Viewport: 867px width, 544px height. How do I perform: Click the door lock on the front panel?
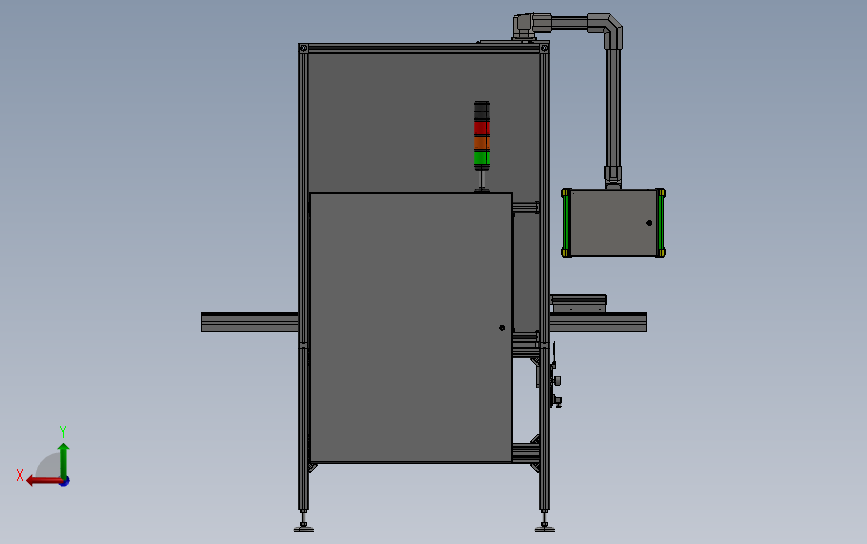point(502,328)
